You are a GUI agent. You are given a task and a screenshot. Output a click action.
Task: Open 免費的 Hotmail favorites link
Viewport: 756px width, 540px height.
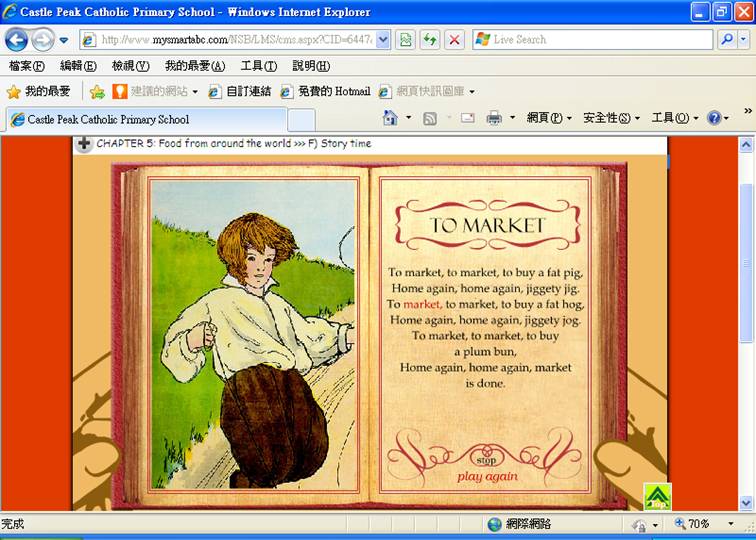click(x=325, y=91)
